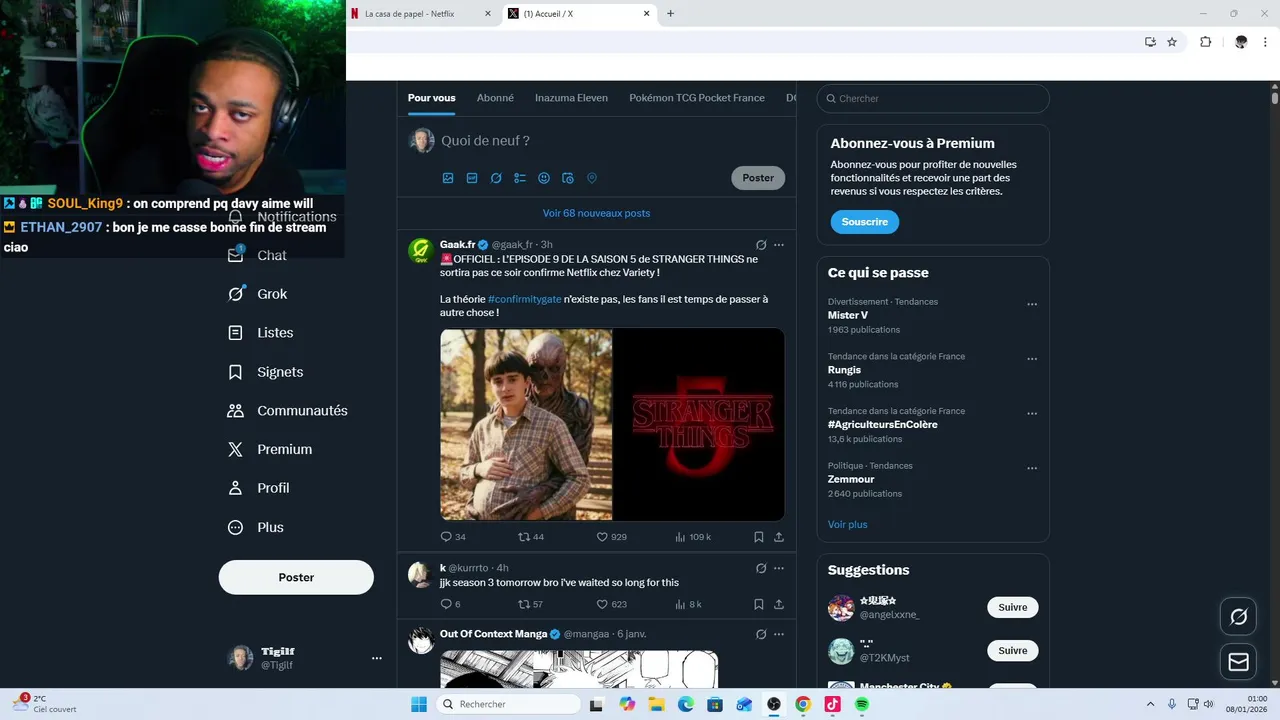Bookmark the Gaak.fr Stranger Things post
The image size is (1280, 720).
click(759, 537)
